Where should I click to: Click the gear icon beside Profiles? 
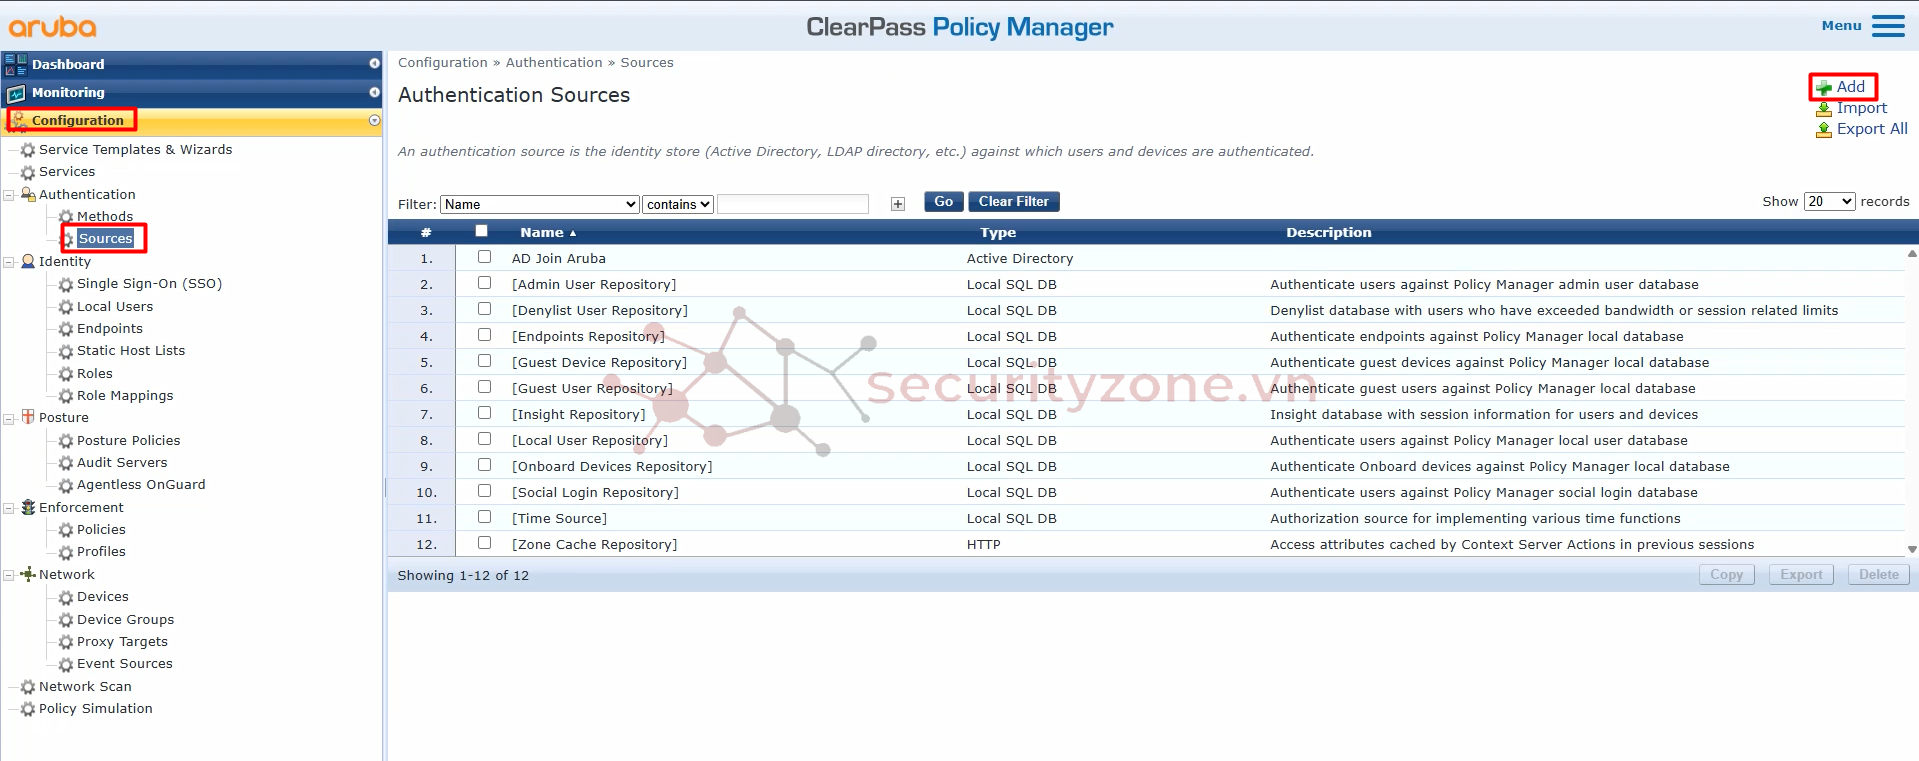click(66, 553)
